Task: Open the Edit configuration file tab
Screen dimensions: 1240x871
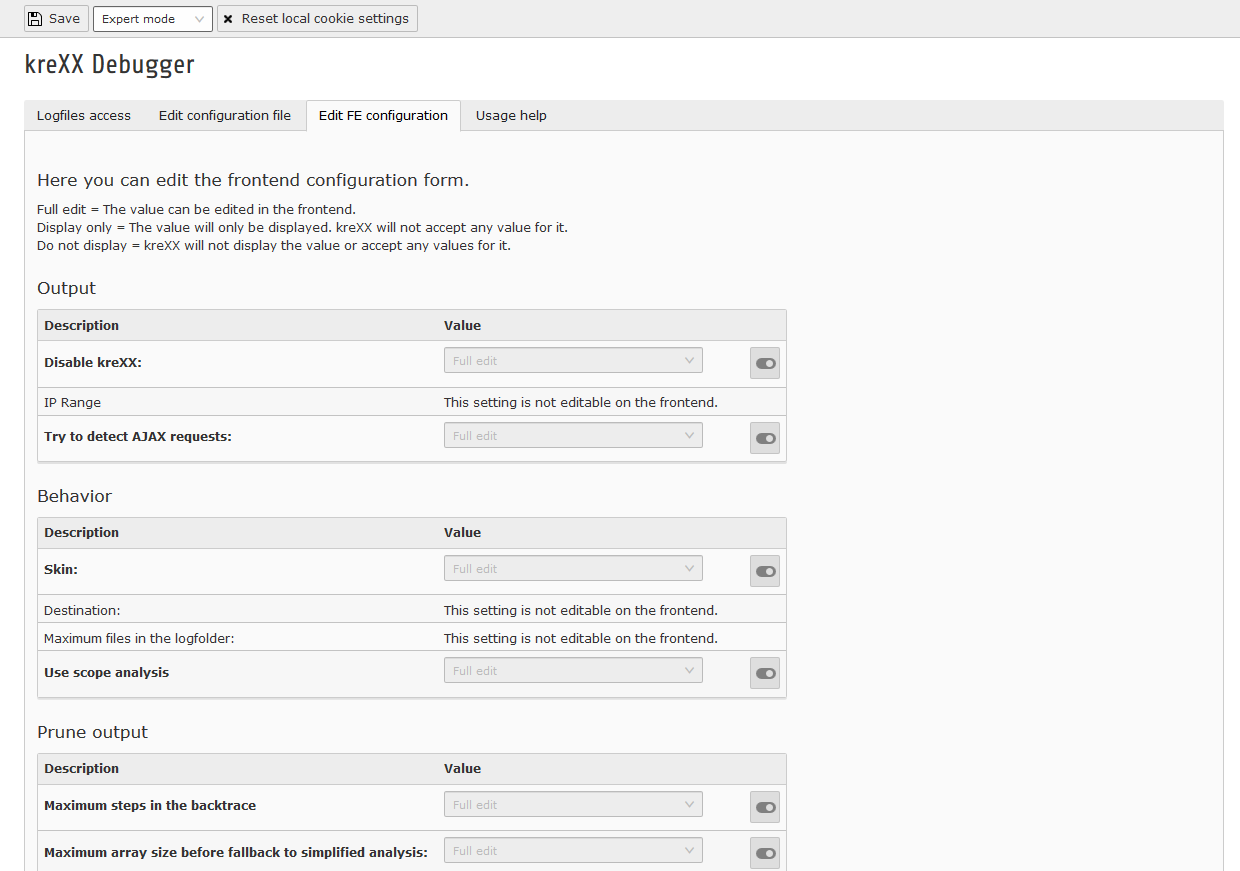Action: coord(225,116)
